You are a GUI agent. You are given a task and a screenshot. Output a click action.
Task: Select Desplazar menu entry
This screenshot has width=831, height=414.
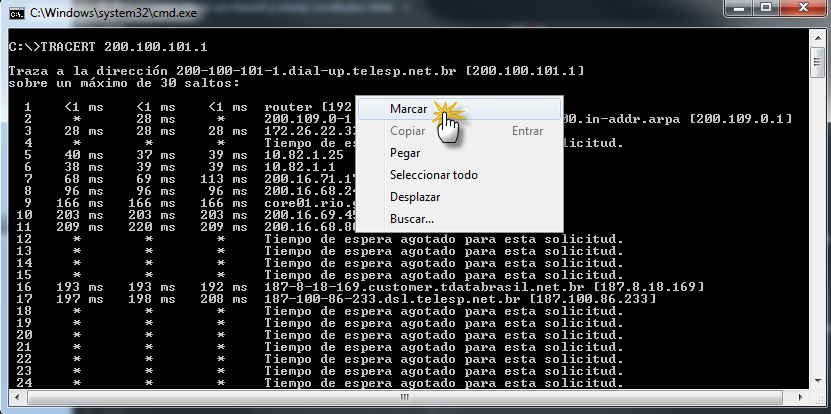(x=459, y=197)
